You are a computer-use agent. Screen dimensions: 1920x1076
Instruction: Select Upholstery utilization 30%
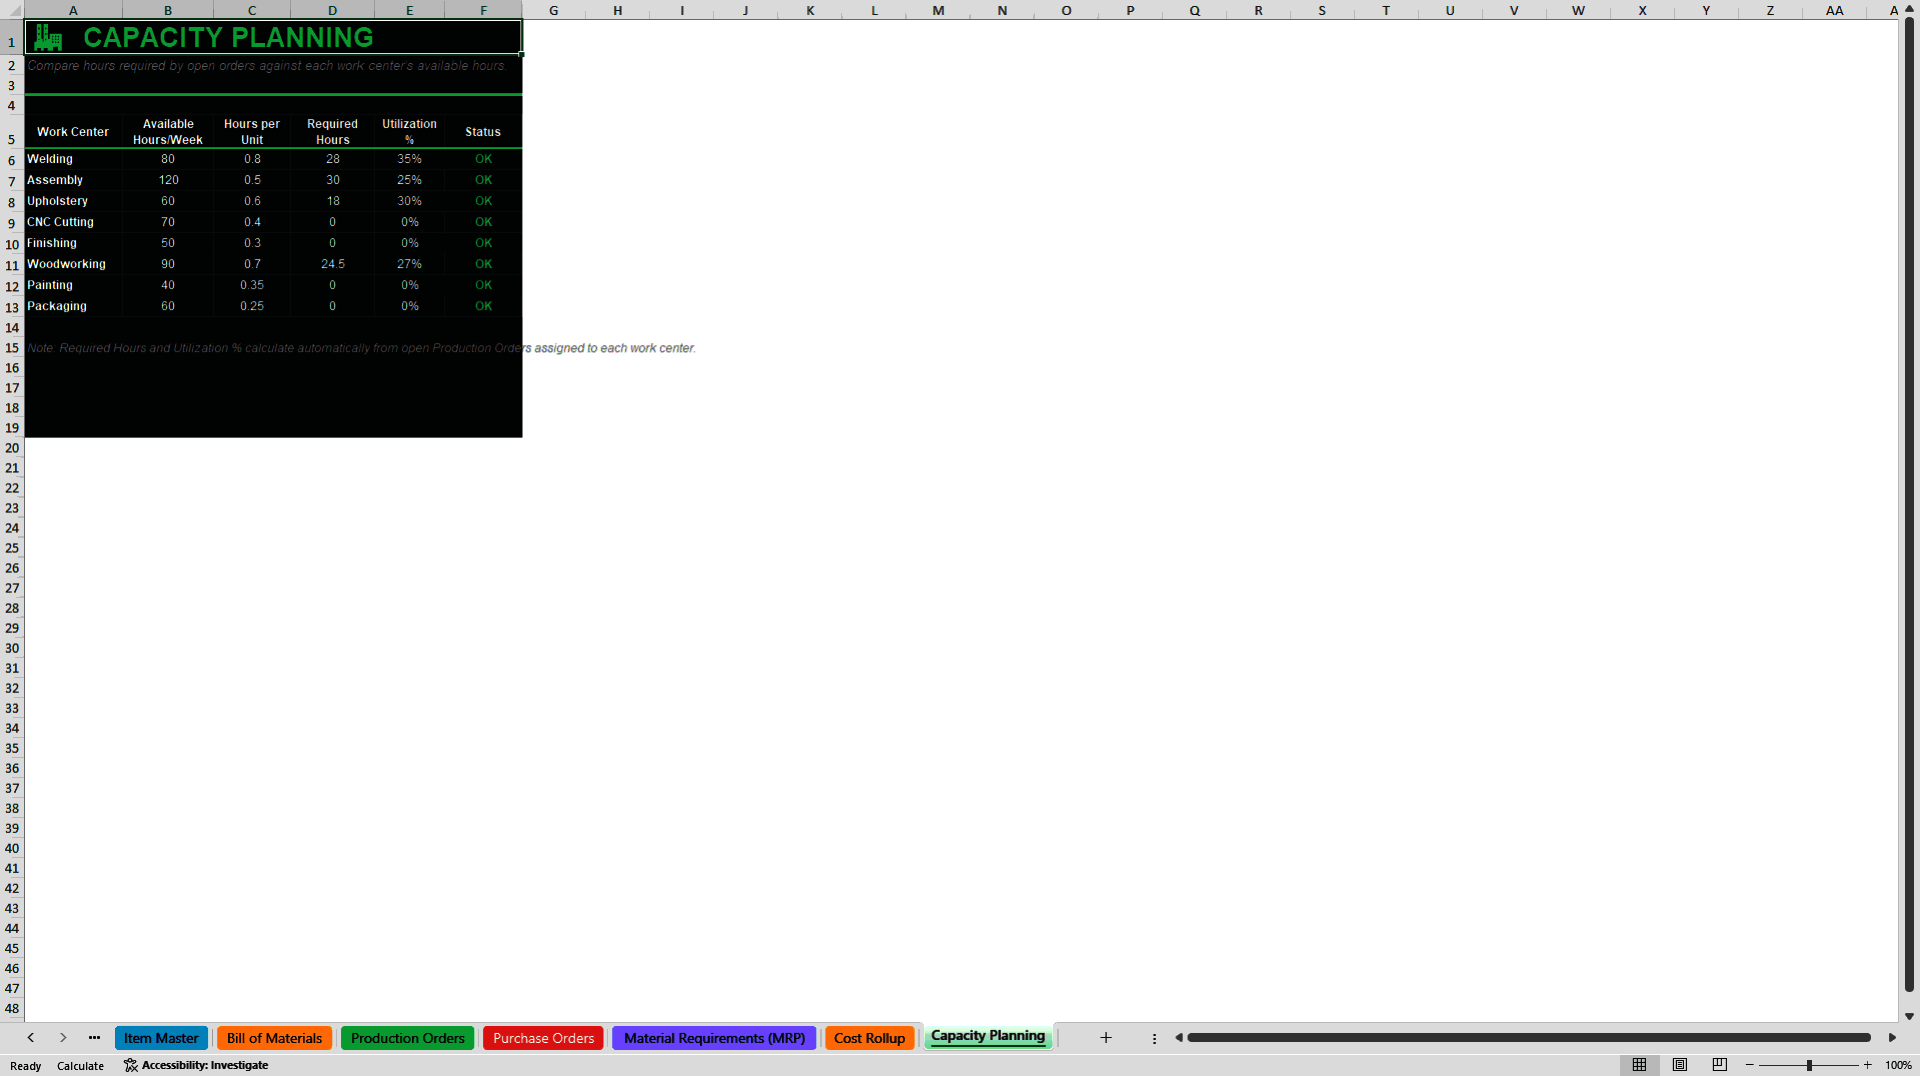point(409,201)
